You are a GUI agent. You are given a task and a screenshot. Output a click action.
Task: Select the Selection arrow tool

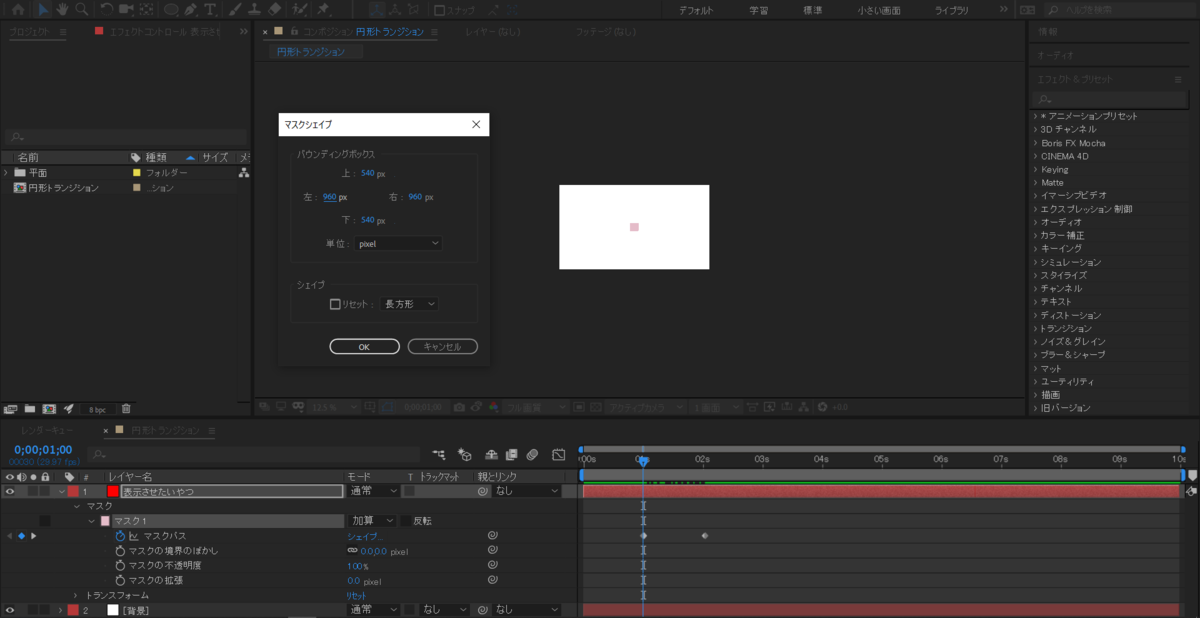(x=42, y=10)
